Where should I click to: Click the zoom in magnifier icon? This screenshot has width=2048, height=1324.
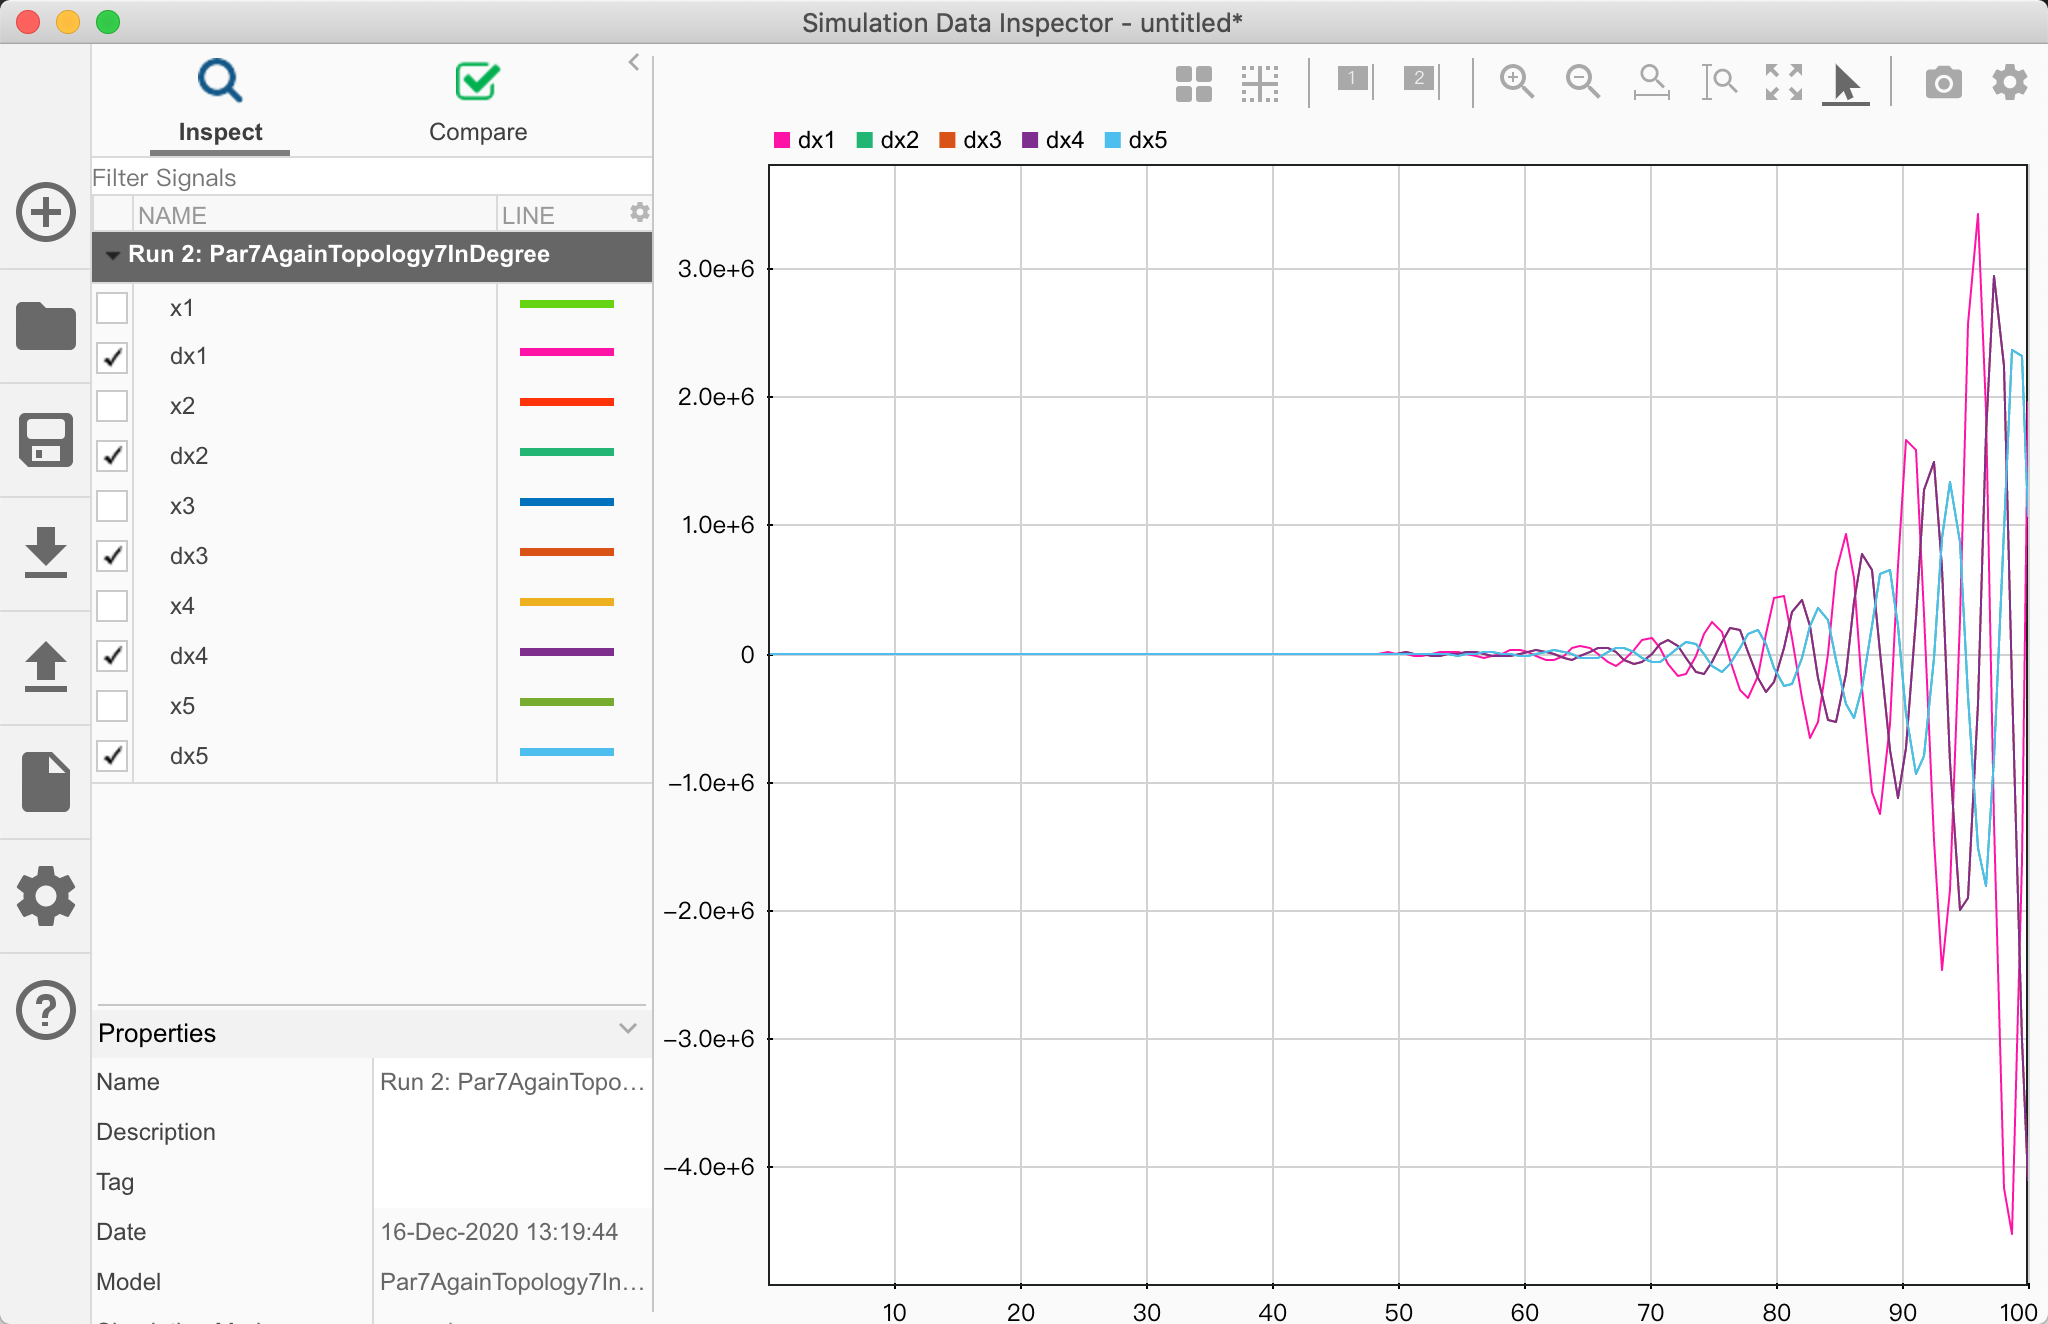[x=1516, y=81]
